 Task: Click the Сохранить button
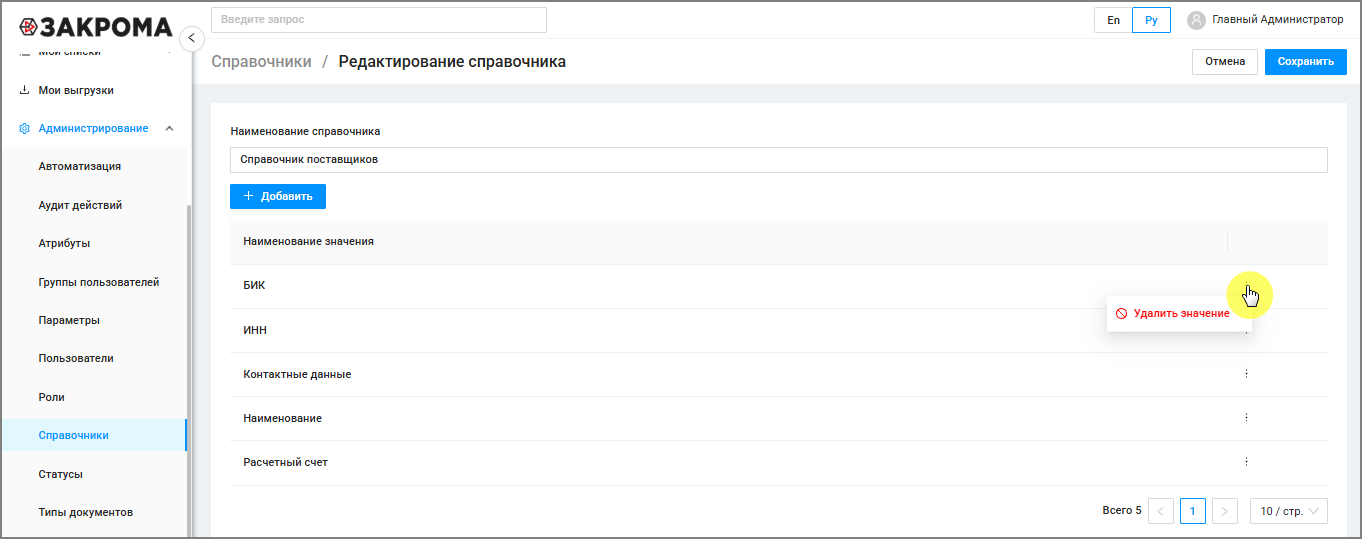point(1305,61)
